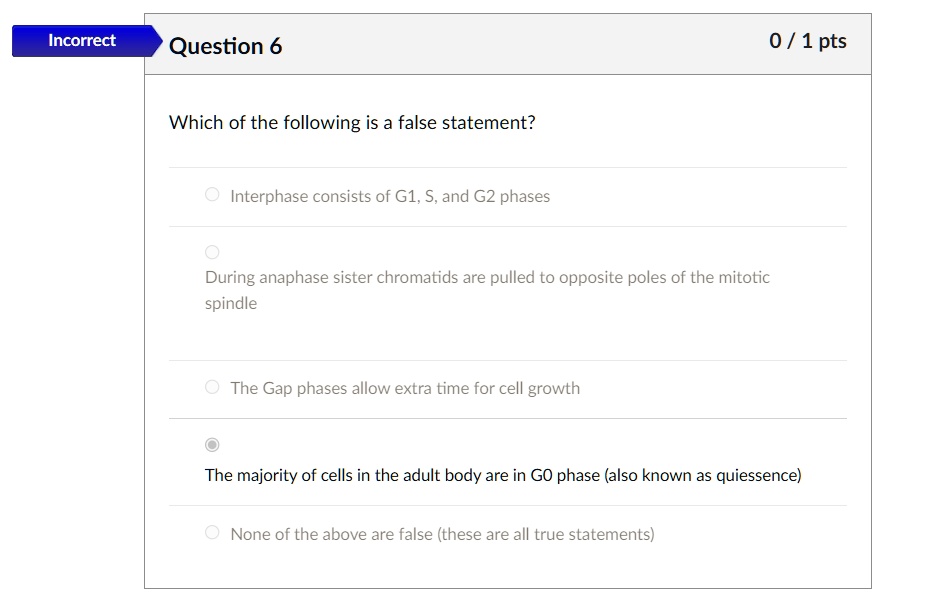The image size is (927, 595).
Task: Choose the Gap phases cell growth radio button
Action: pyautogui.click(x=212, y=387)
